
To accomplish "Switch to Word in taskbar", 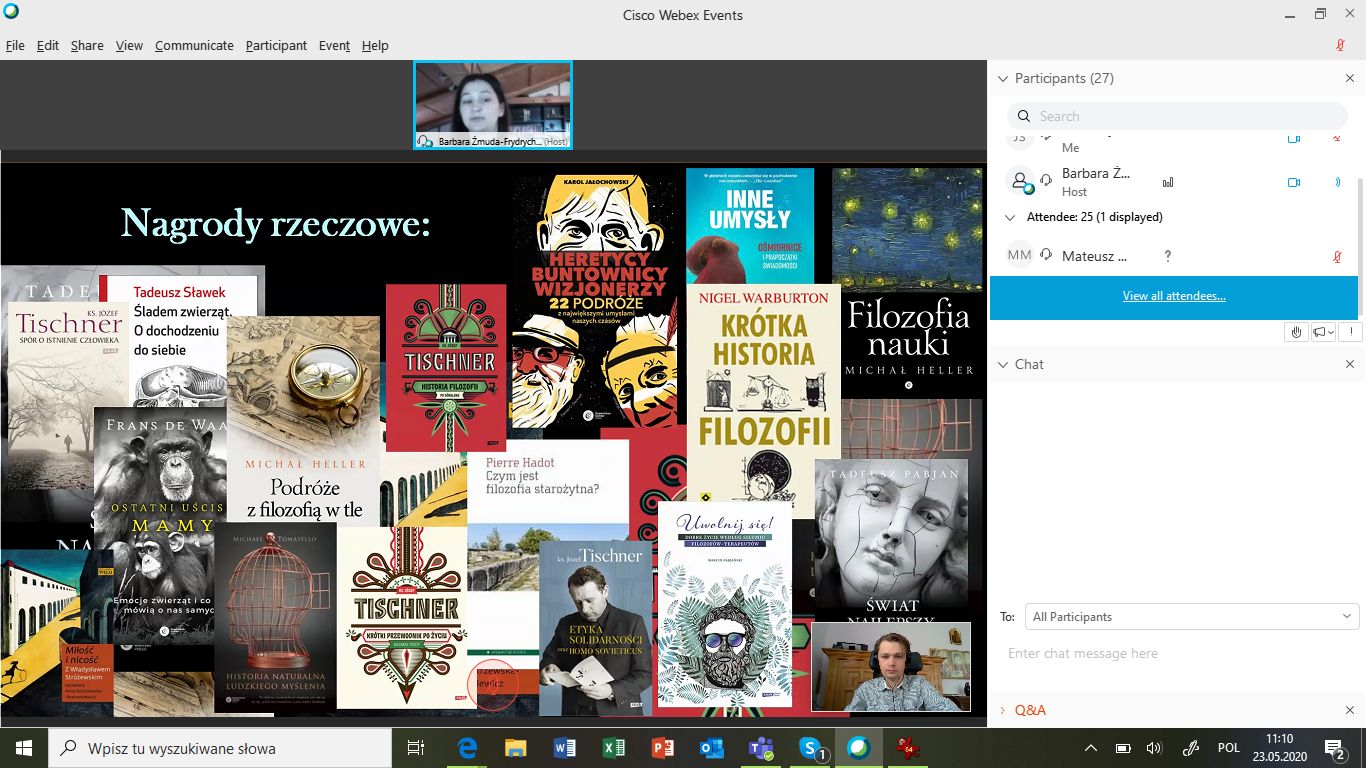I will pyautogui.click(x=565, y=747).
